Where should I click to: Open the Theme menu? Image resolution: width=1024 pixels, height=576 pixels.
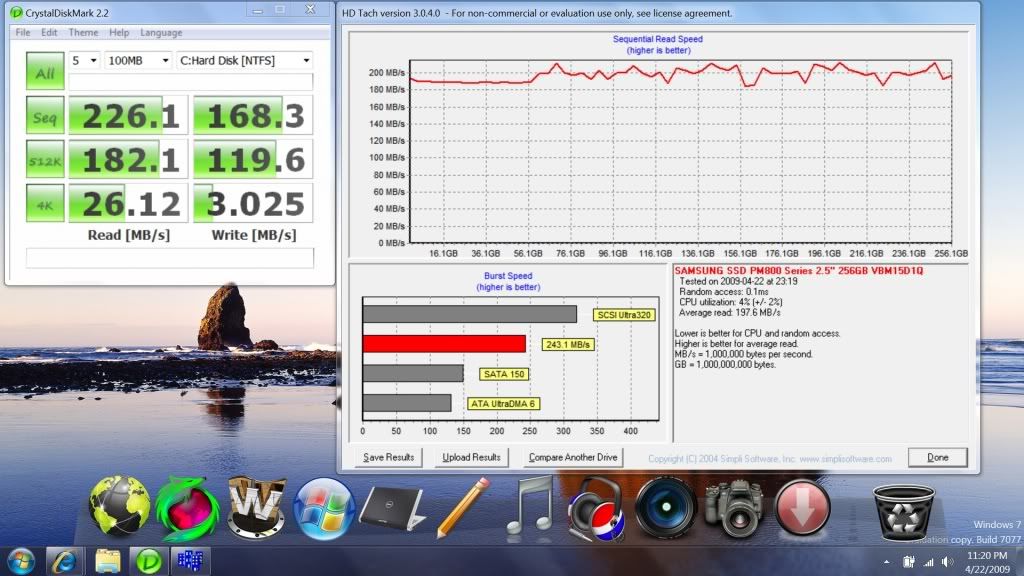[x=83, y=33]
